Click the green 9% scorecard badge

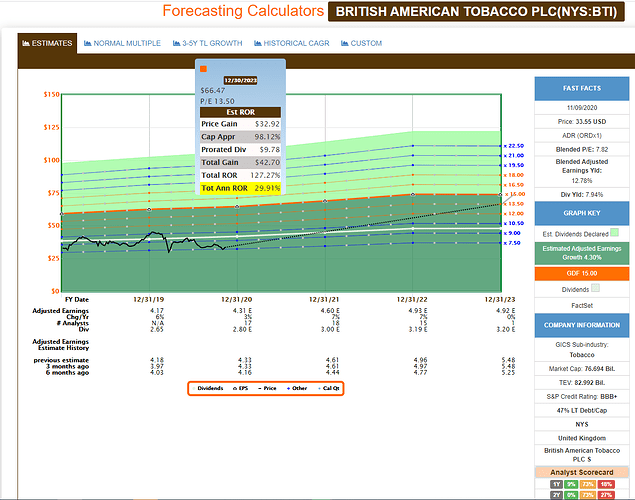[571, 484]
